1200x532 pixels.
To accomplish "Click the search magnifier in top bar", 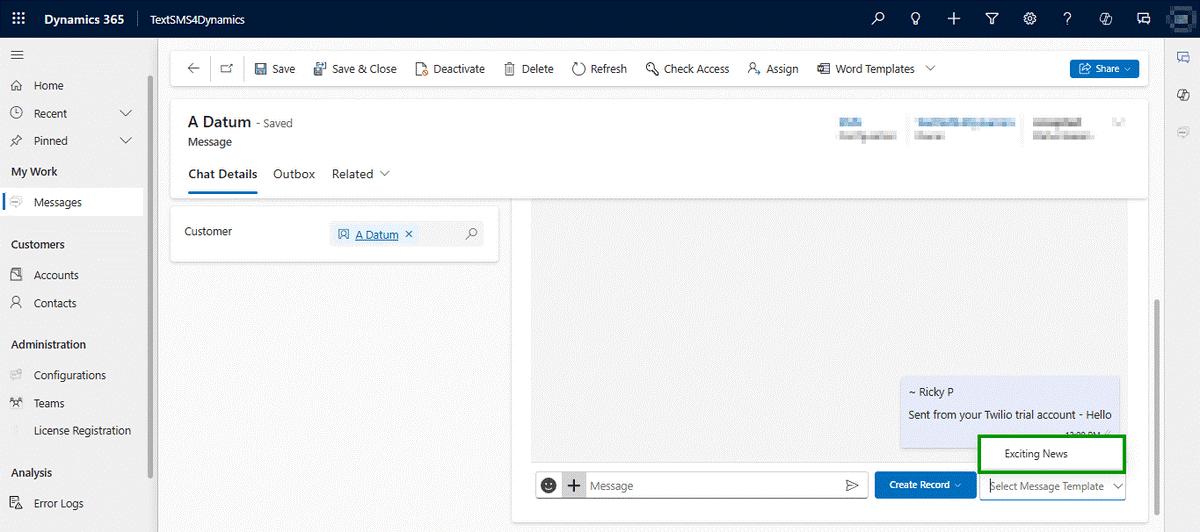I will [878, 19].
